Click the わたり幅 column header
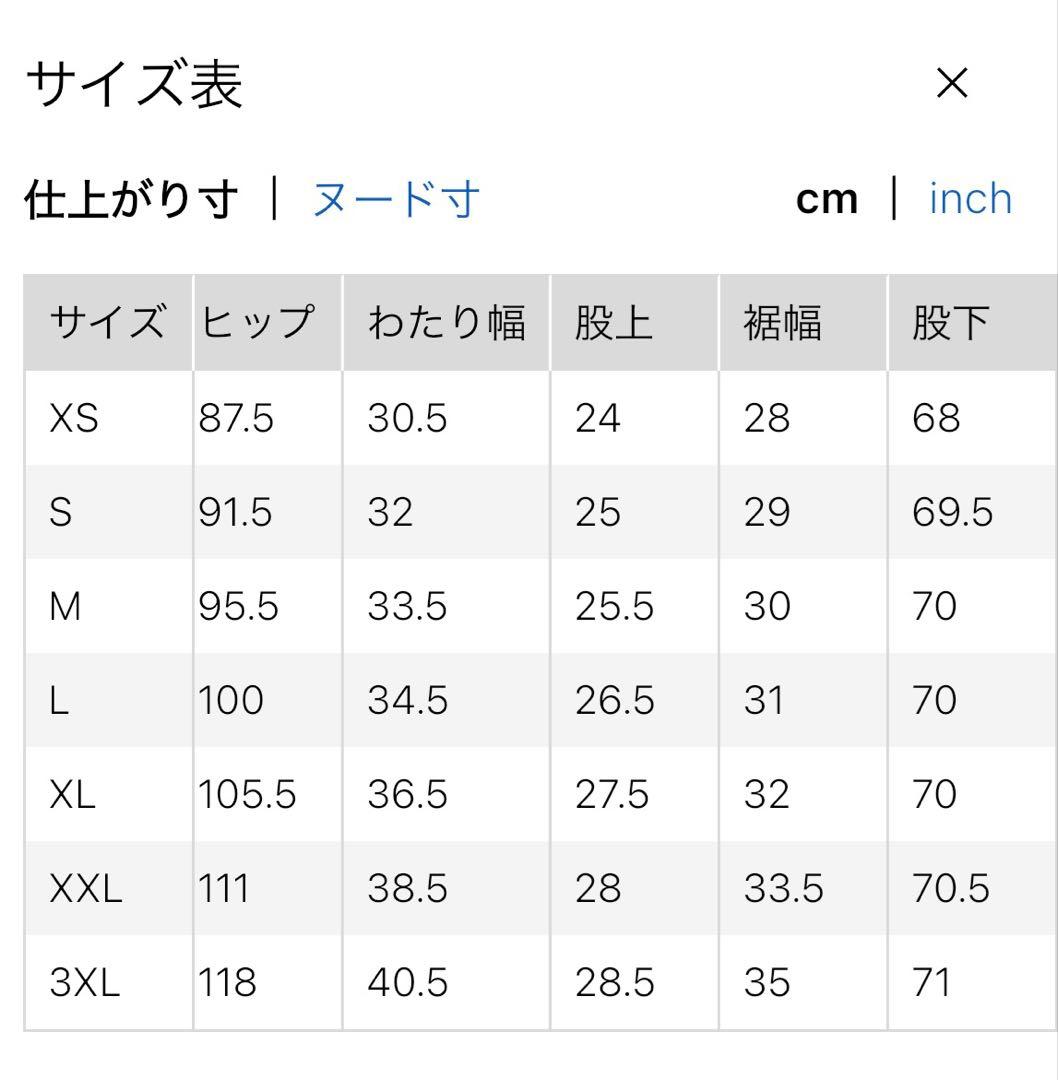The image size is (1058, 1080). (x=446, y=323)
